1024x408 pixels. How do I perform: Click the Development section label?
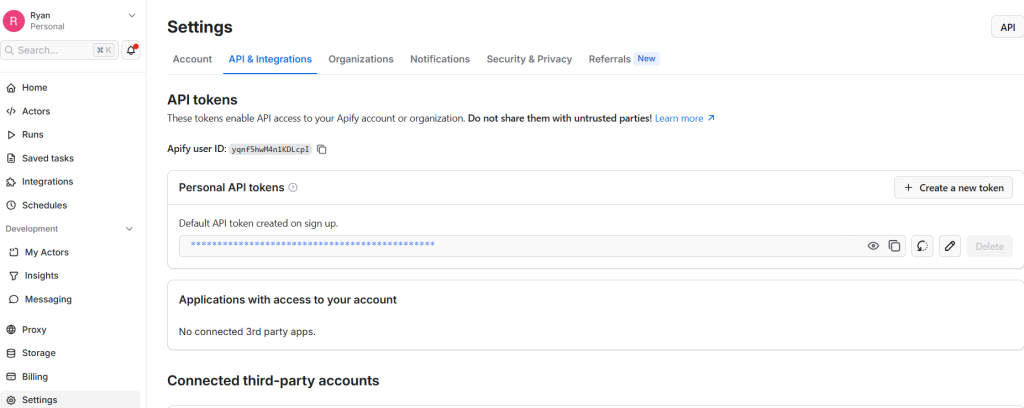click(x=31, y=229)
